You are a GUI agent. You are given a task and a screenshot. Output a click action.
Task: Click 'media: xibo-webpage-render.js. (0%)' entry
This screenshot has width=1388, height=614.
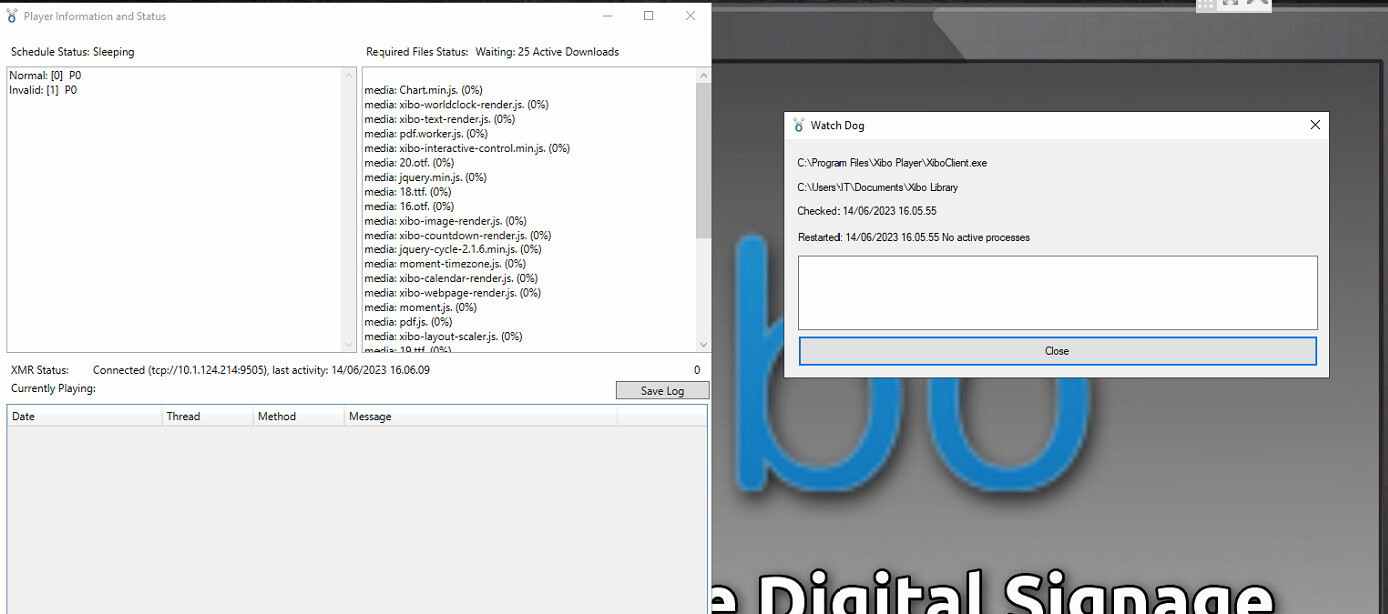pyautogui.click(x=453, y=293)
